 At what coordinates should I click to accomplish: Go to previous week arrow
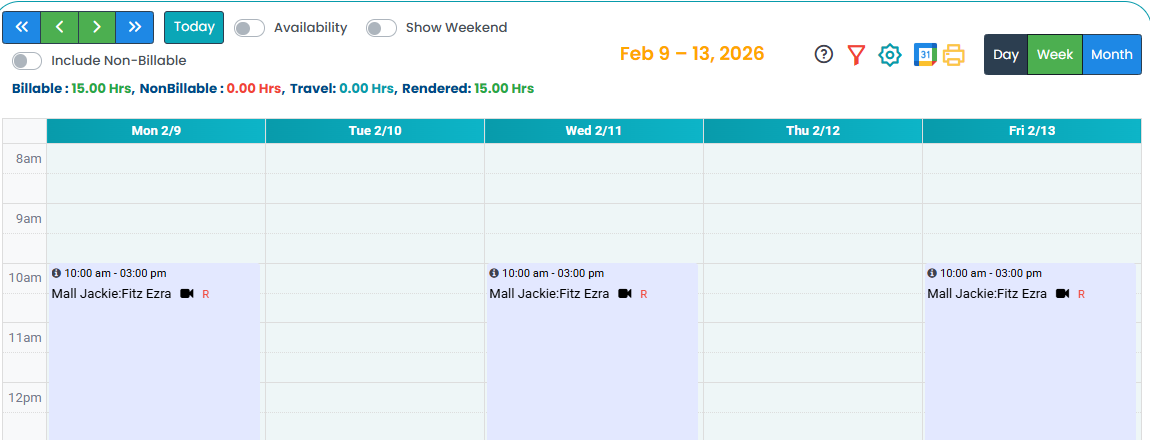pos(59,27)
